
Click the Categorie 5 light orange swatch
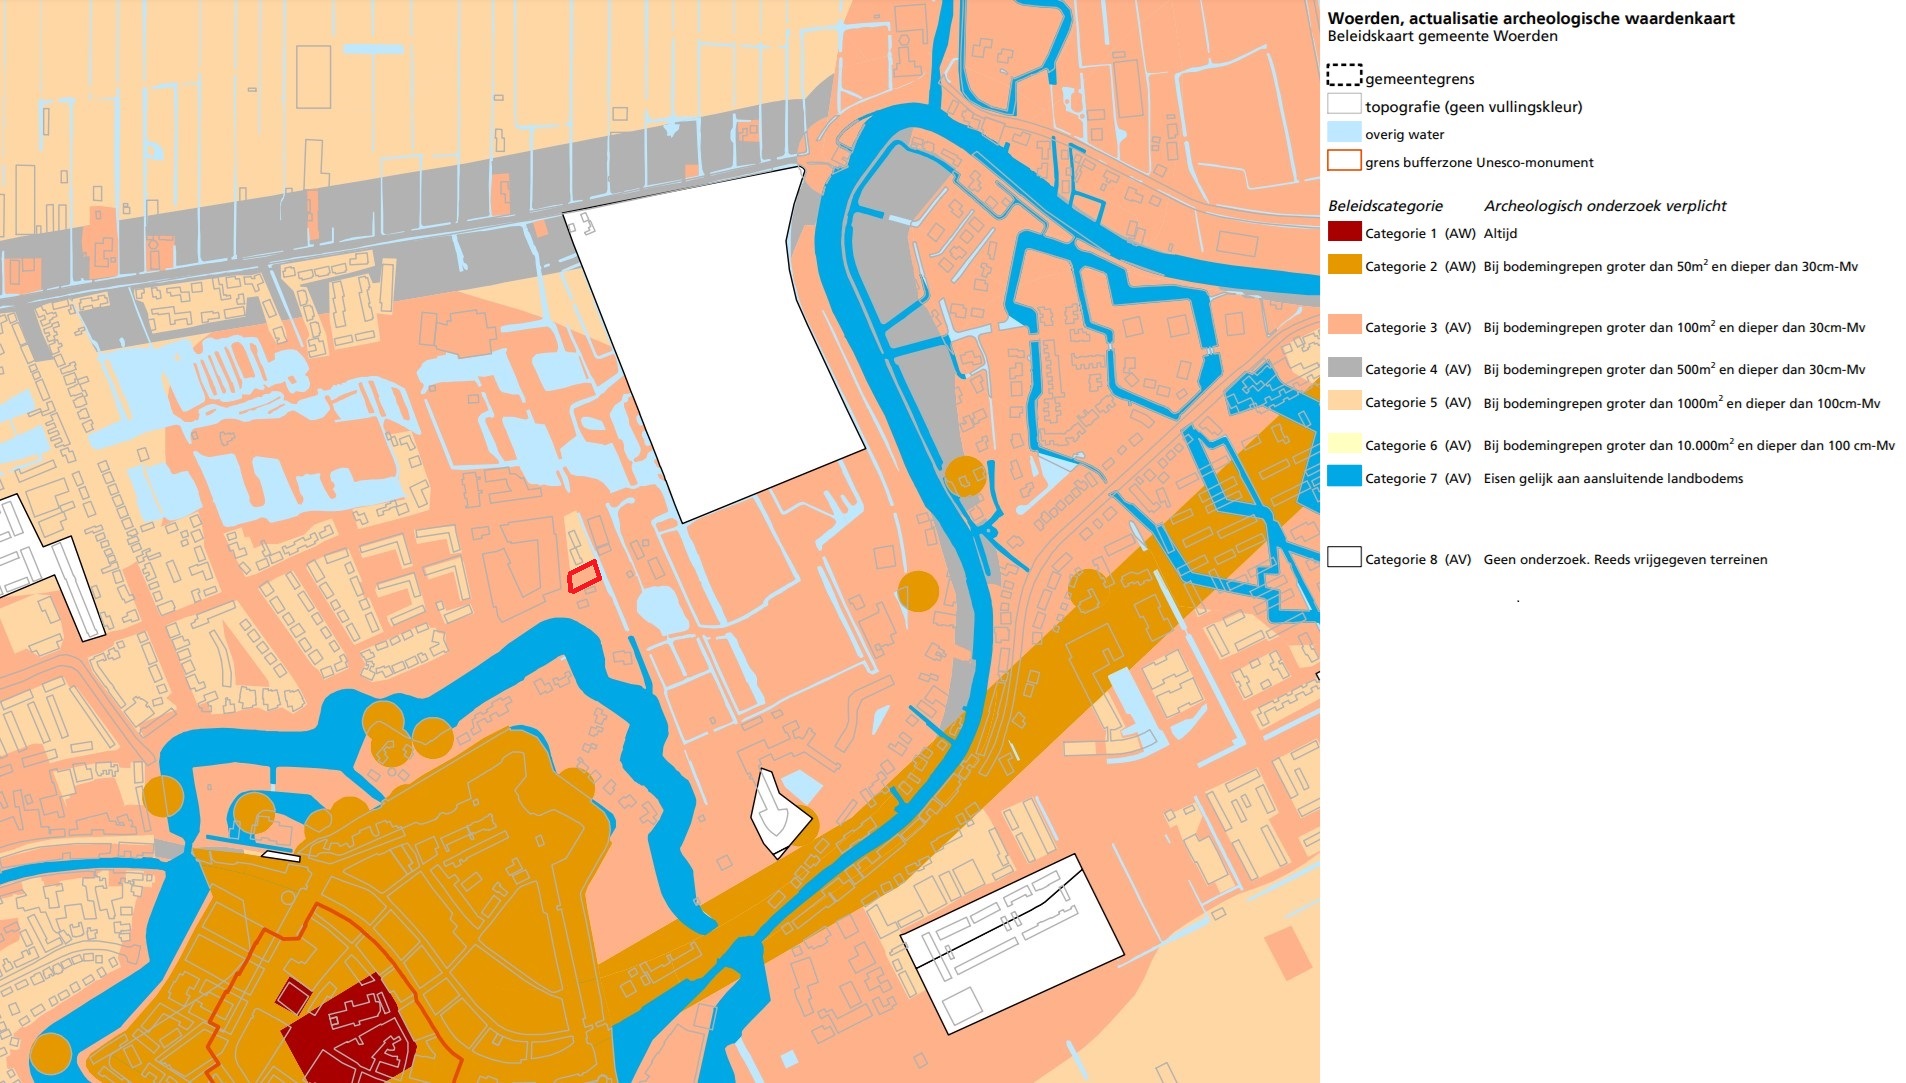[1344, 401]
